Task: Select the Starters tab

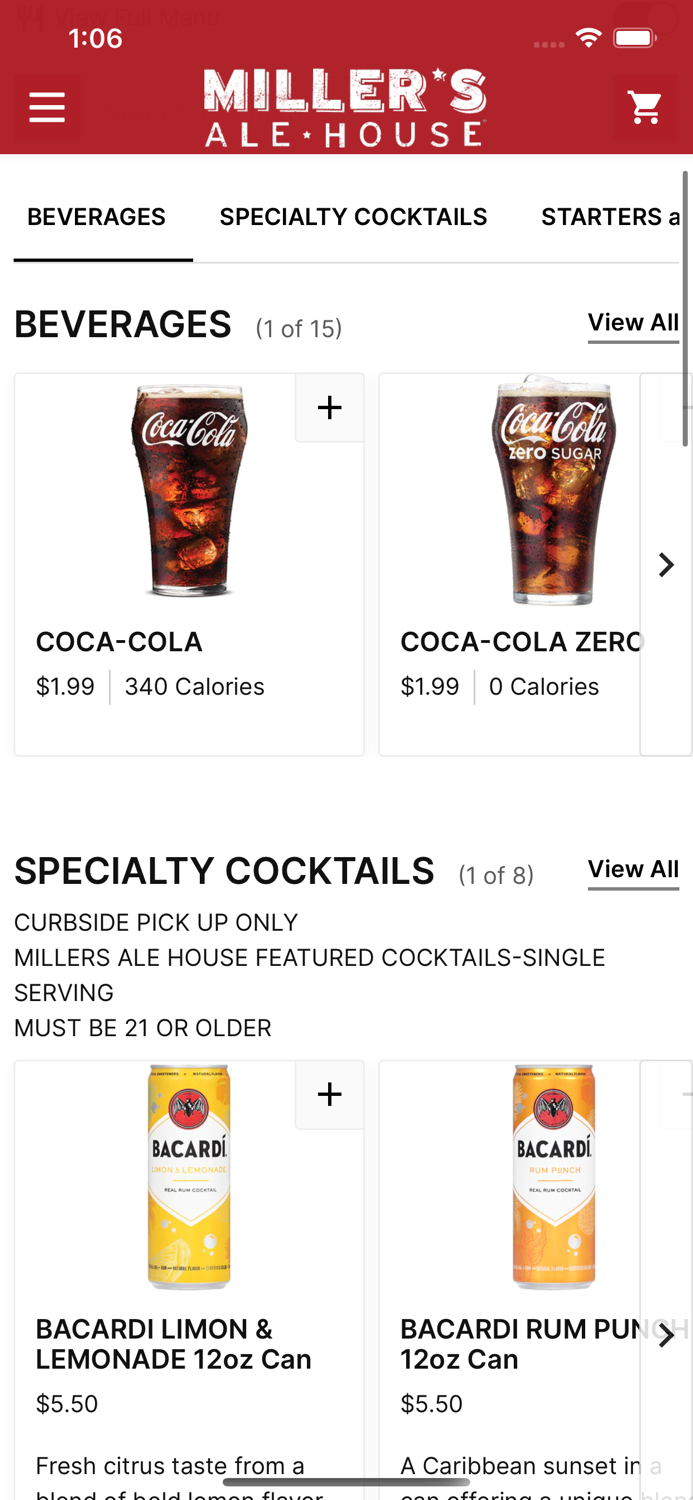Action: point(608,217)
